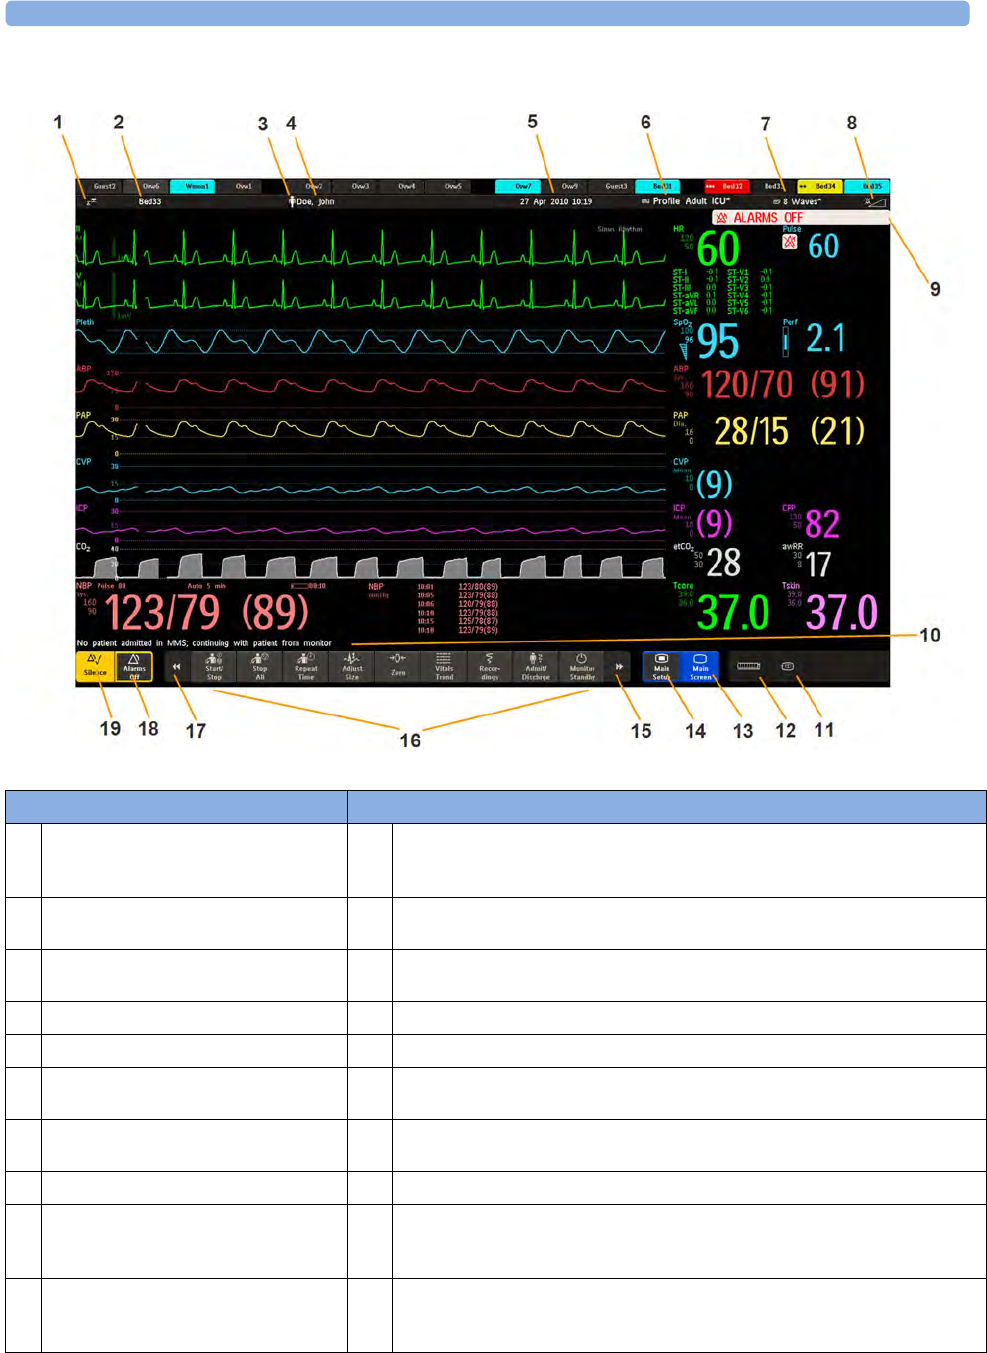The height and width of the screenshot is (1353, 987).
Task: Open the Profile Adult ICU selector
Action: pyautogui.click(x=686, y=201)
